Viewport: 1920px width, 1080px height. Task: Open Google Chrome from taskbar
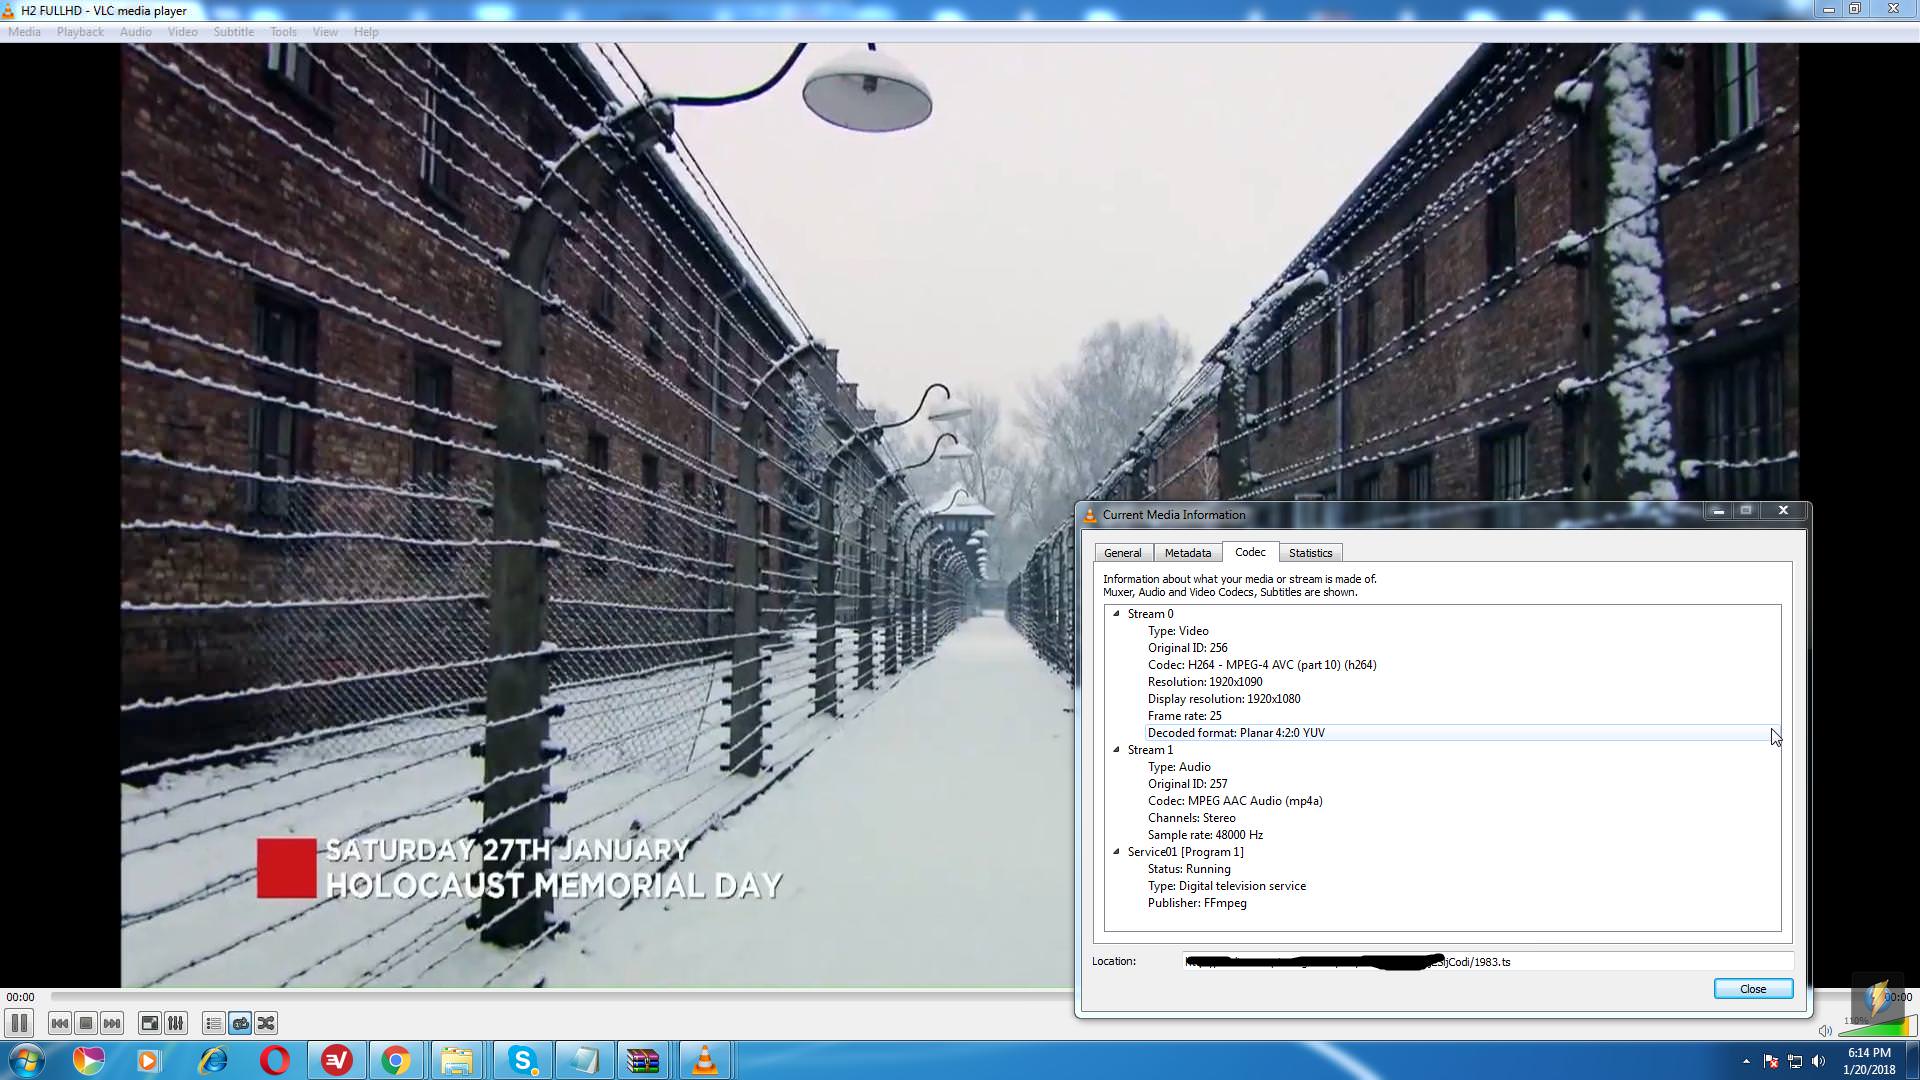click(396, 1060)
